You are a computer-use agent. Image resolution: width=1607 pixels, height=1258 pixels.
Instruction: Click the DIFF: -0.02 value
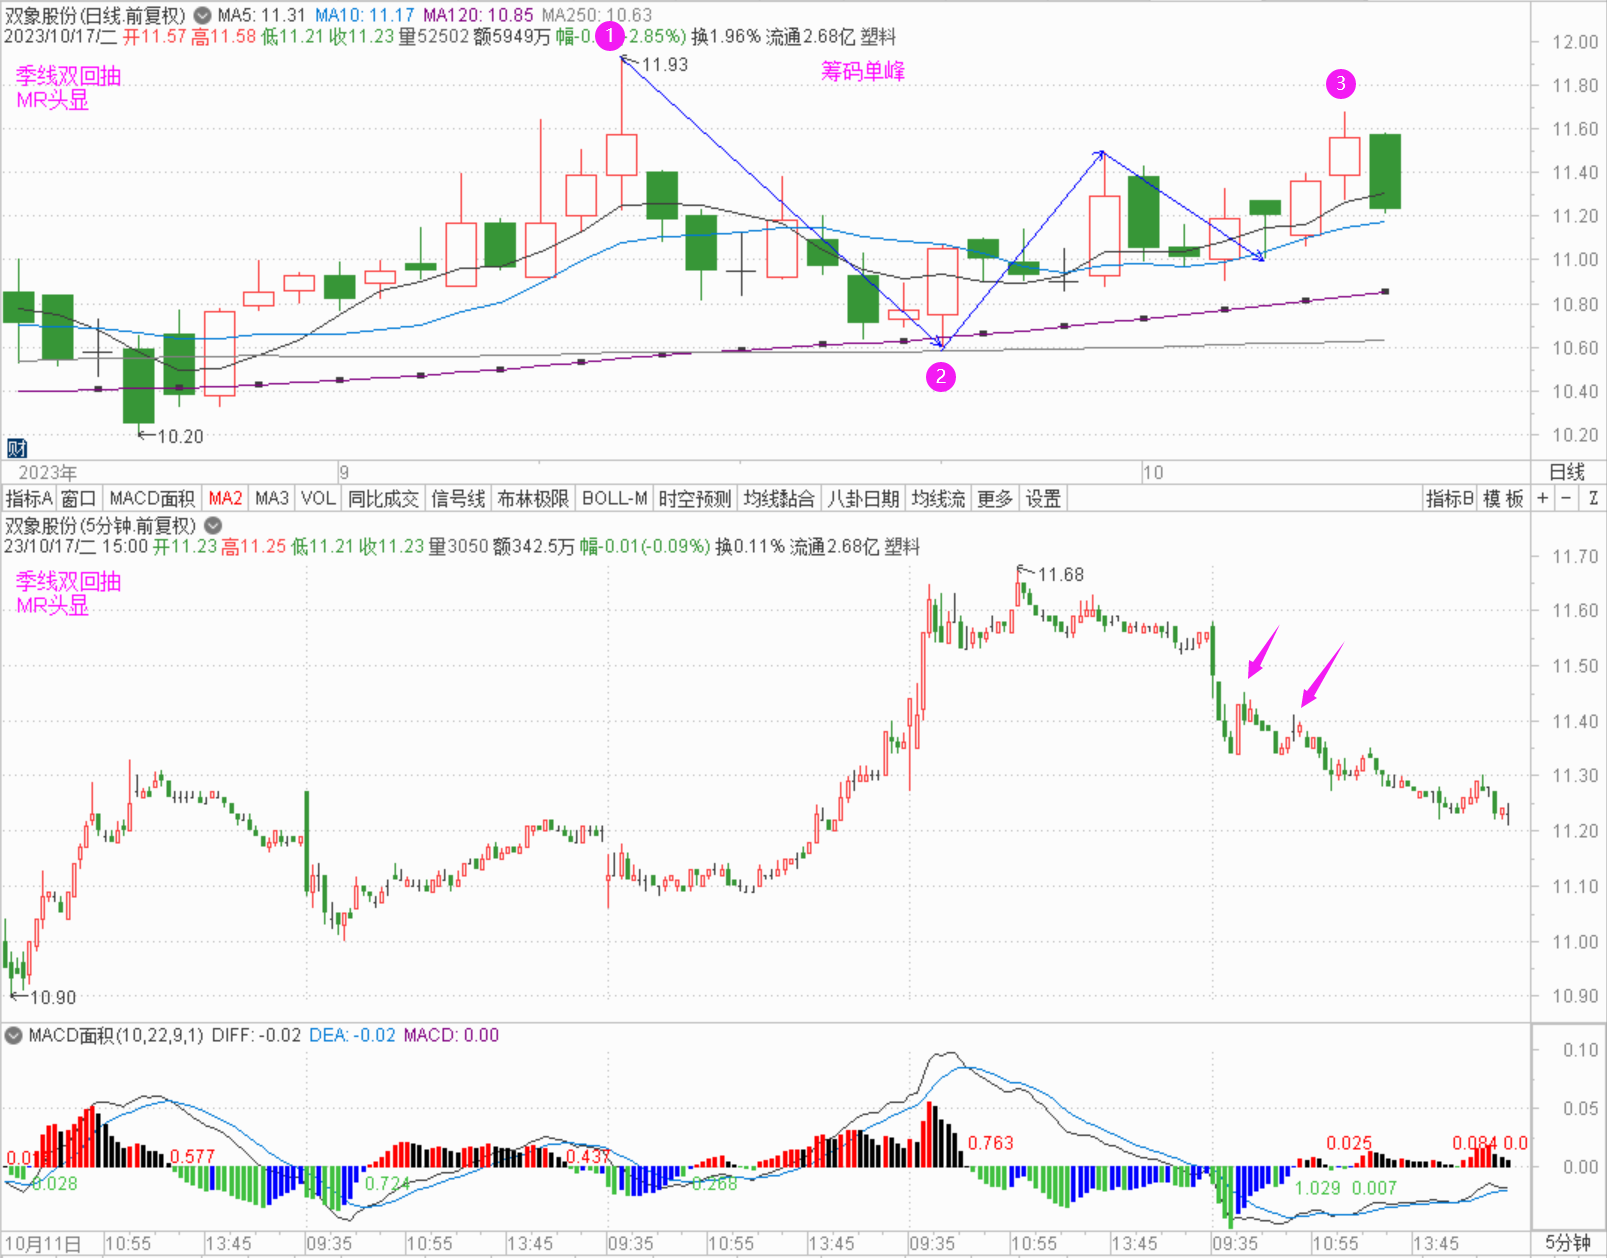[256, 1035]
